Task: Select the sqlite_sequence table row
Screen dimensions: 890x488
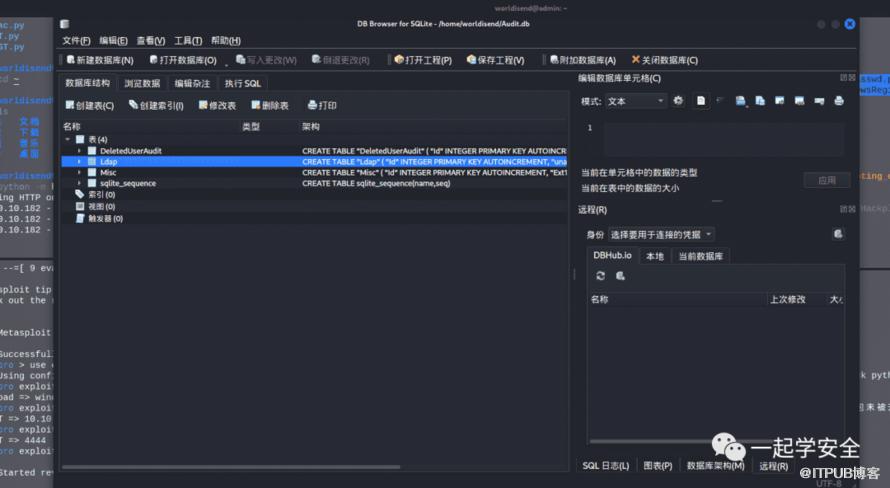Action: pos(314,183)
